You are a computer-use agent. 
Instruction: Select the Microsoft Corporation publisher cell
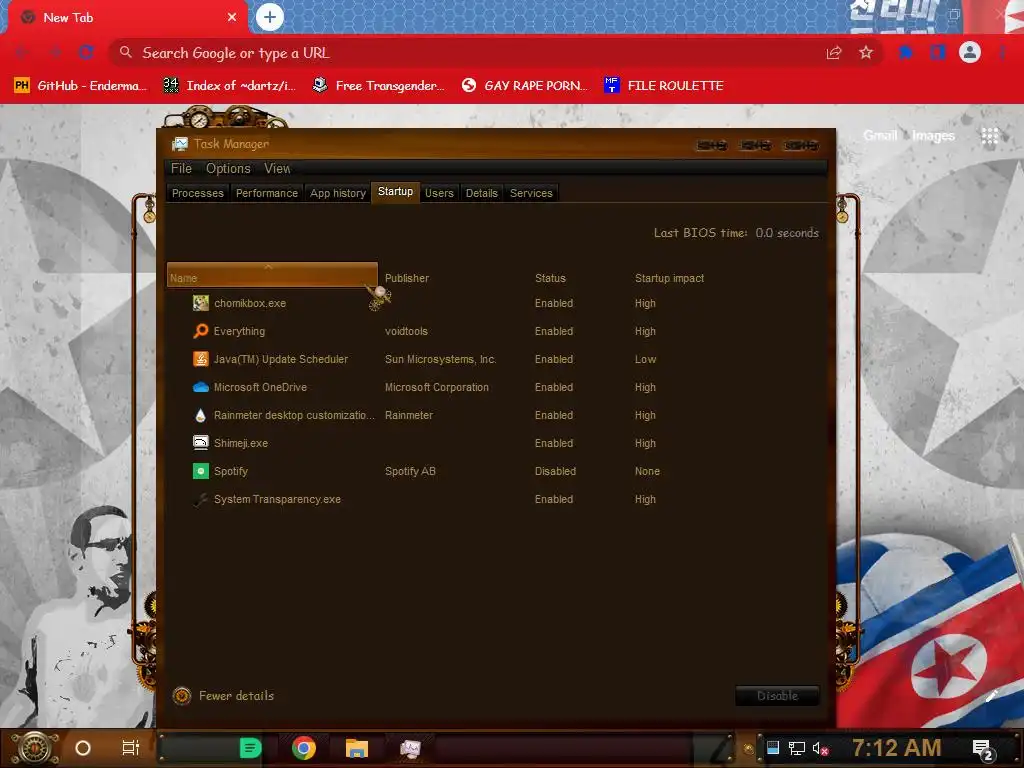tap(437, 387)
